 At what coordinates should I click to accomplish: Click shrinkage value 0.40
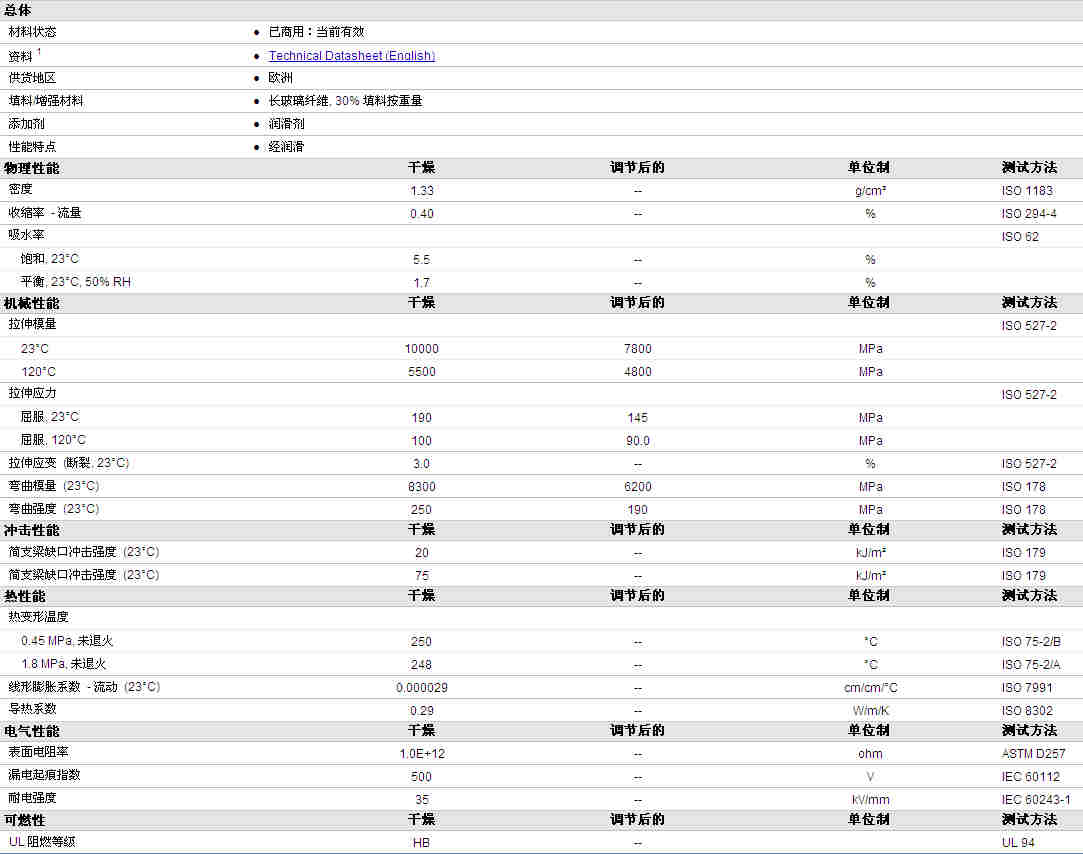click(x=422, y=214)
